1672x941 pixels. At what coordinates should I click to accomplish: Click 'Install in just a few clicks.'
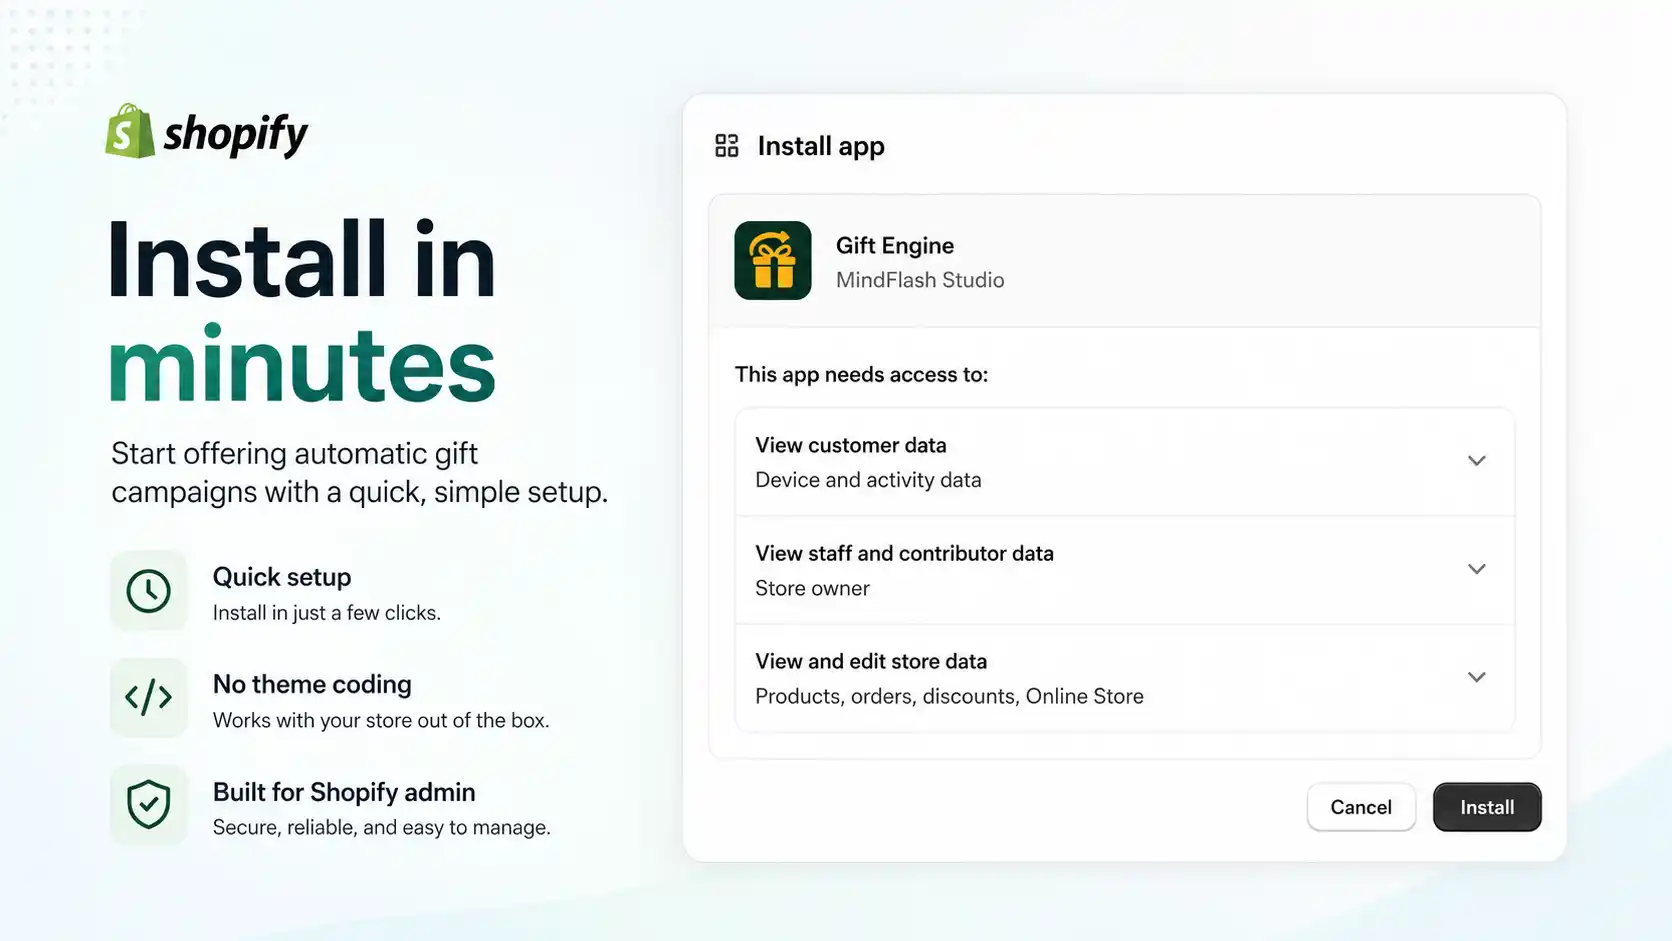[326, 613]
